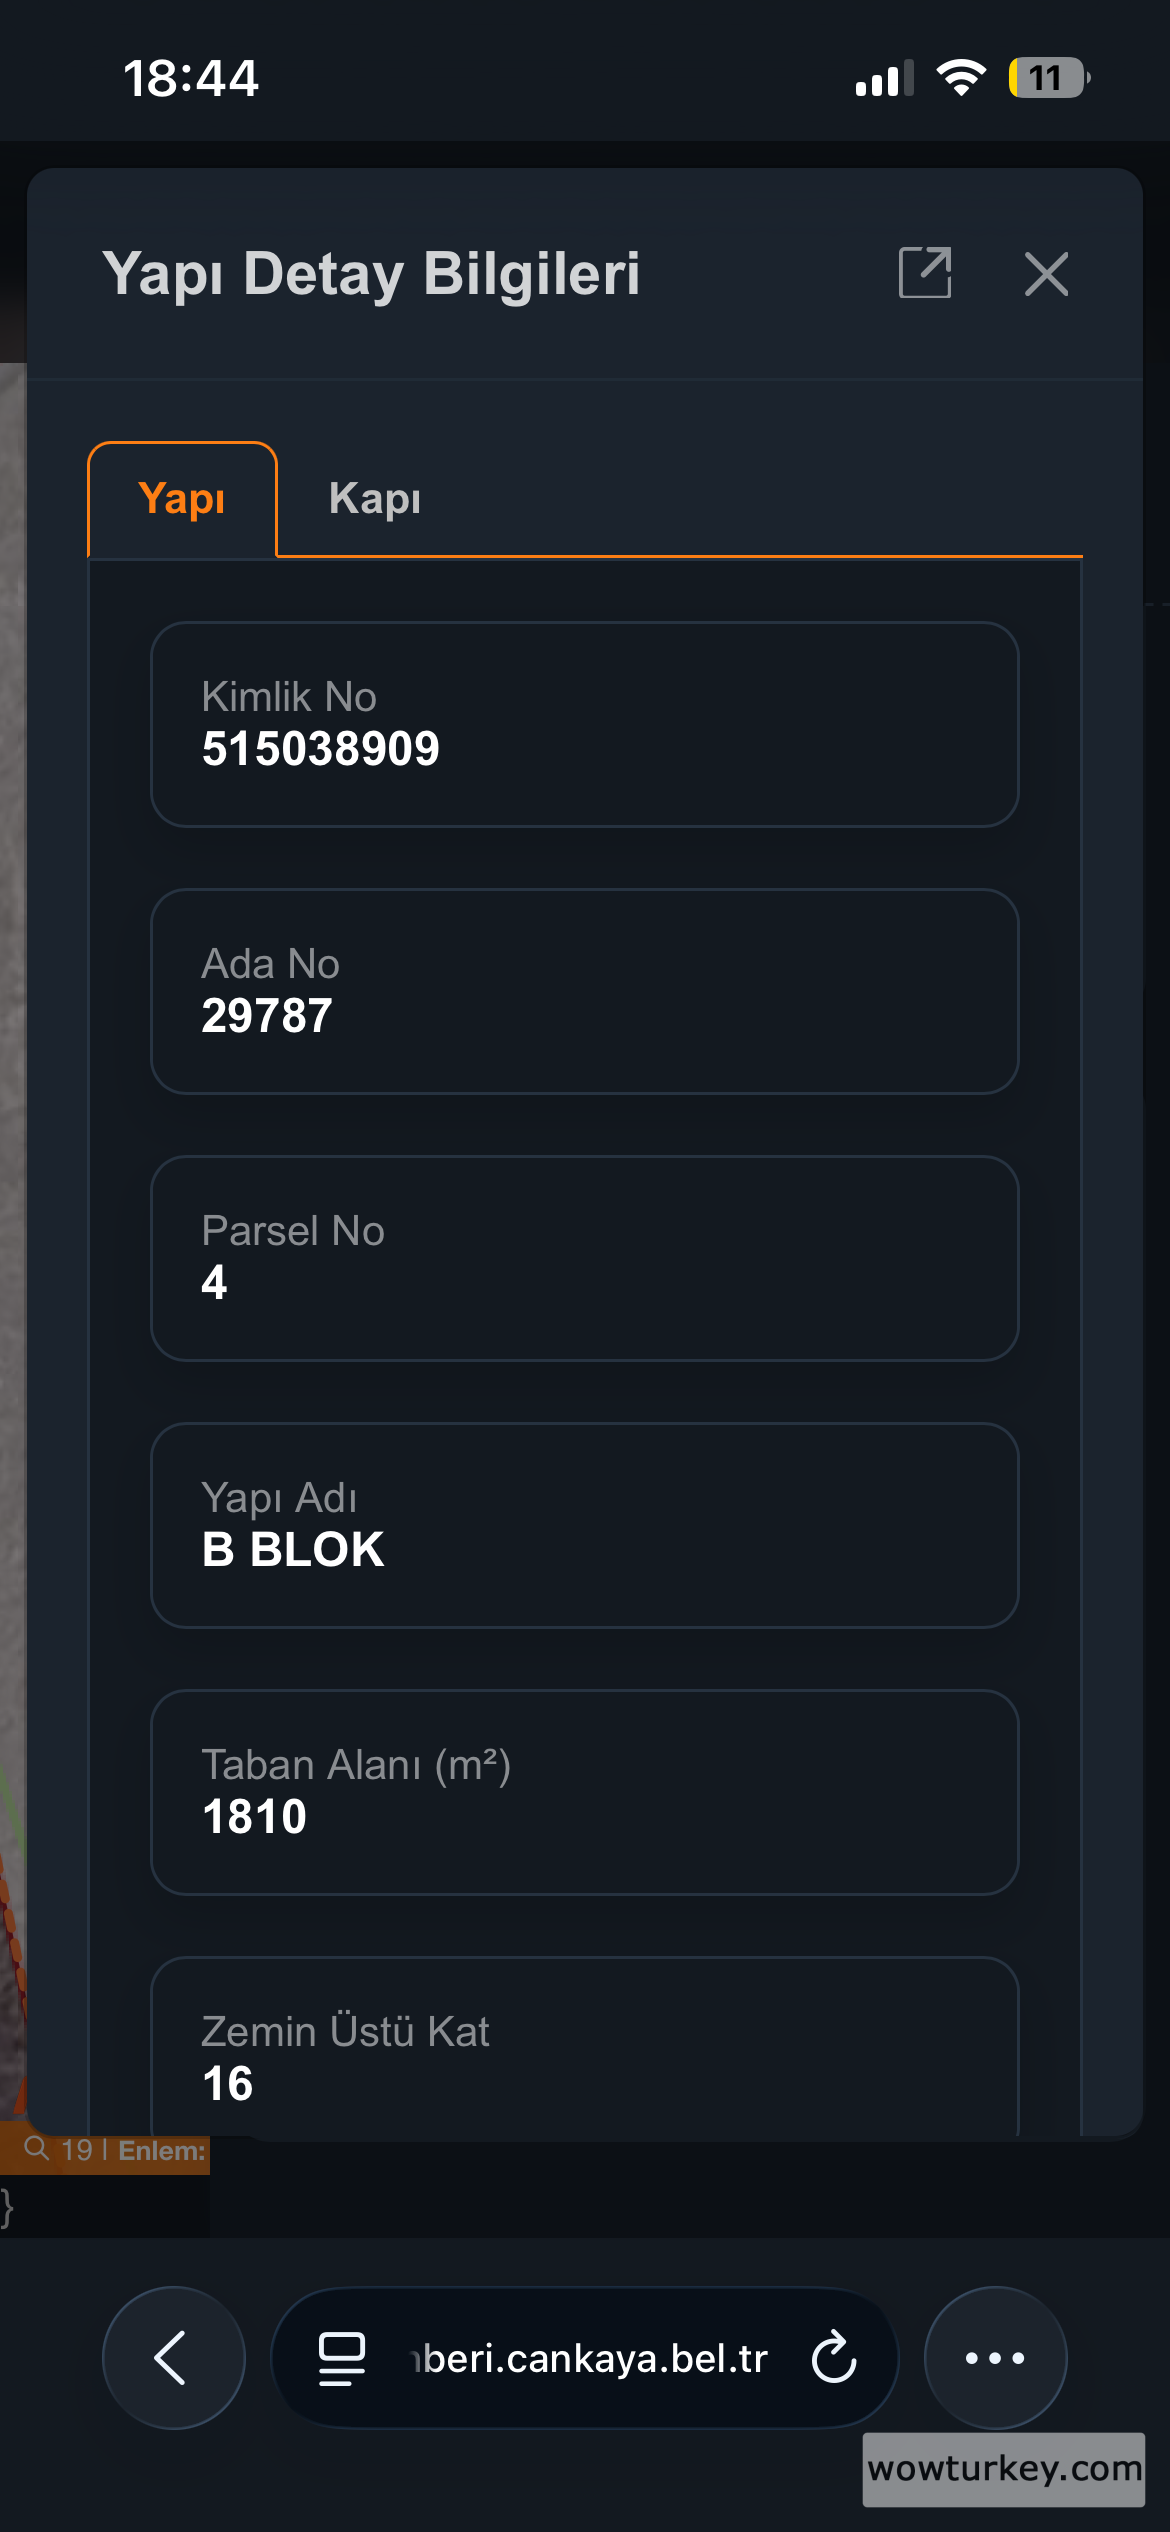Tap the Ada No 29787 card
1170x2532 pixels.
click(584, 991)
